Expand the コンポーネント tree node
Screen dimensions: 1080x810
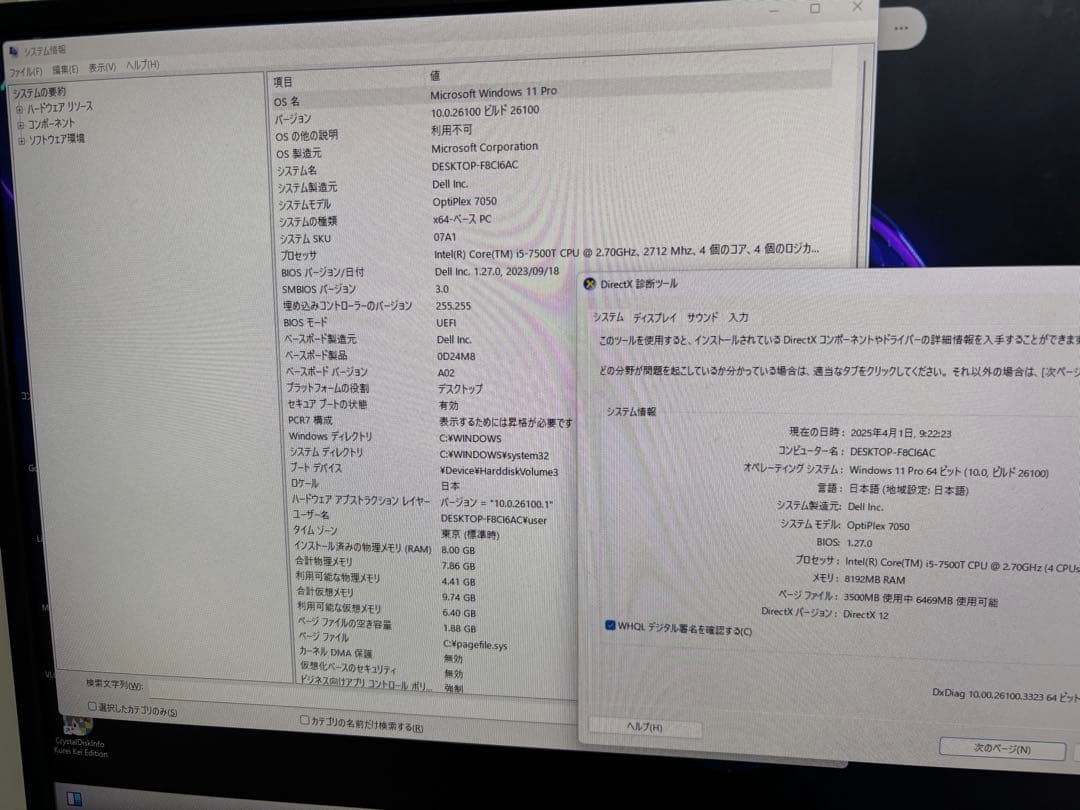click(x=21, y=125)
